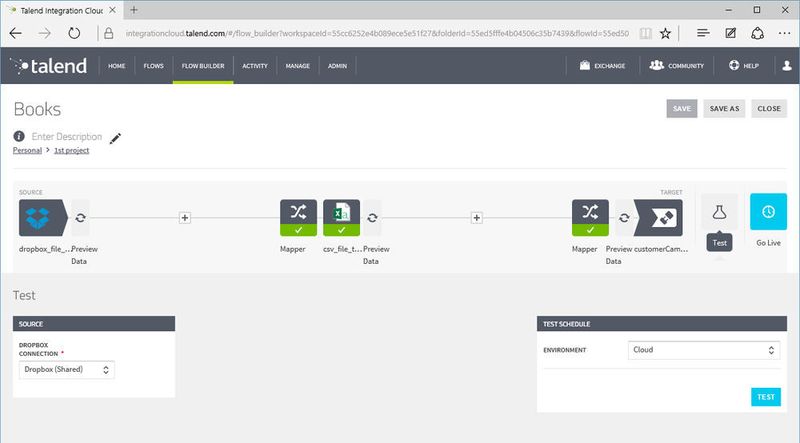Click the blue TEST button

pyautogui.click(x=766, y=397)
